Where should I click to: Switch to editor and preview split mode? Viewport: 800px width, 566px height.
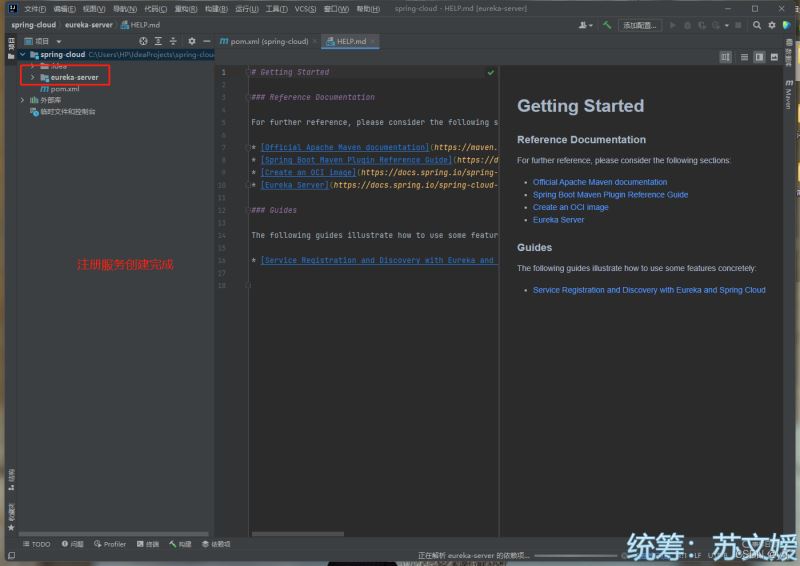tap(759, 57)
